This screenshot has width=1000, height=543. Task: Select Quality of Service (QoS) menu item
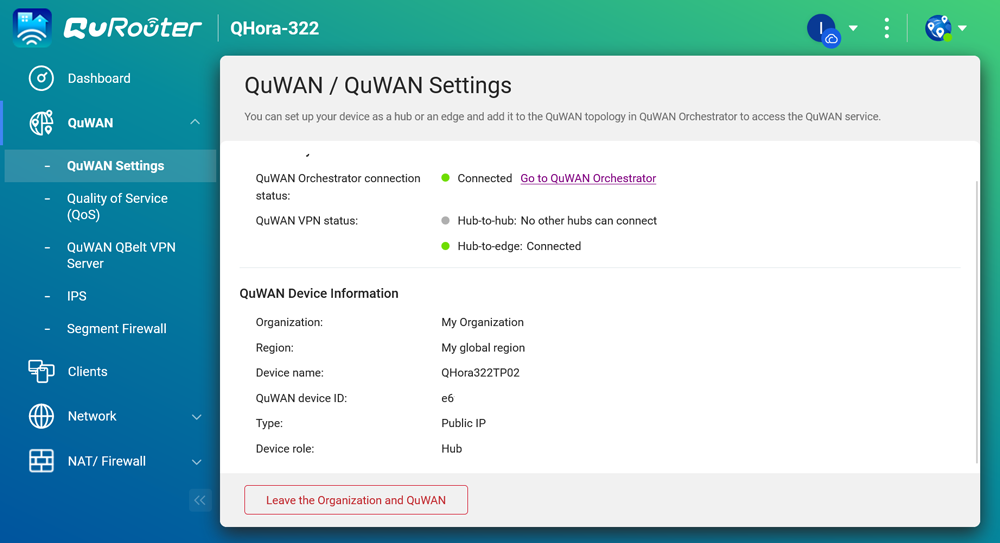click(117, 206)
